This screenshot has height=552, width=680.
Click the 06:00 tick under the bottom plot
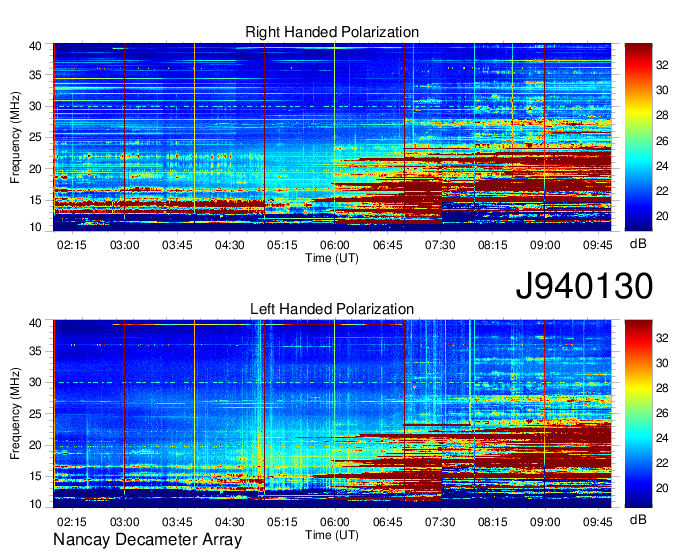pyautogui.click(x=335, y=522)
